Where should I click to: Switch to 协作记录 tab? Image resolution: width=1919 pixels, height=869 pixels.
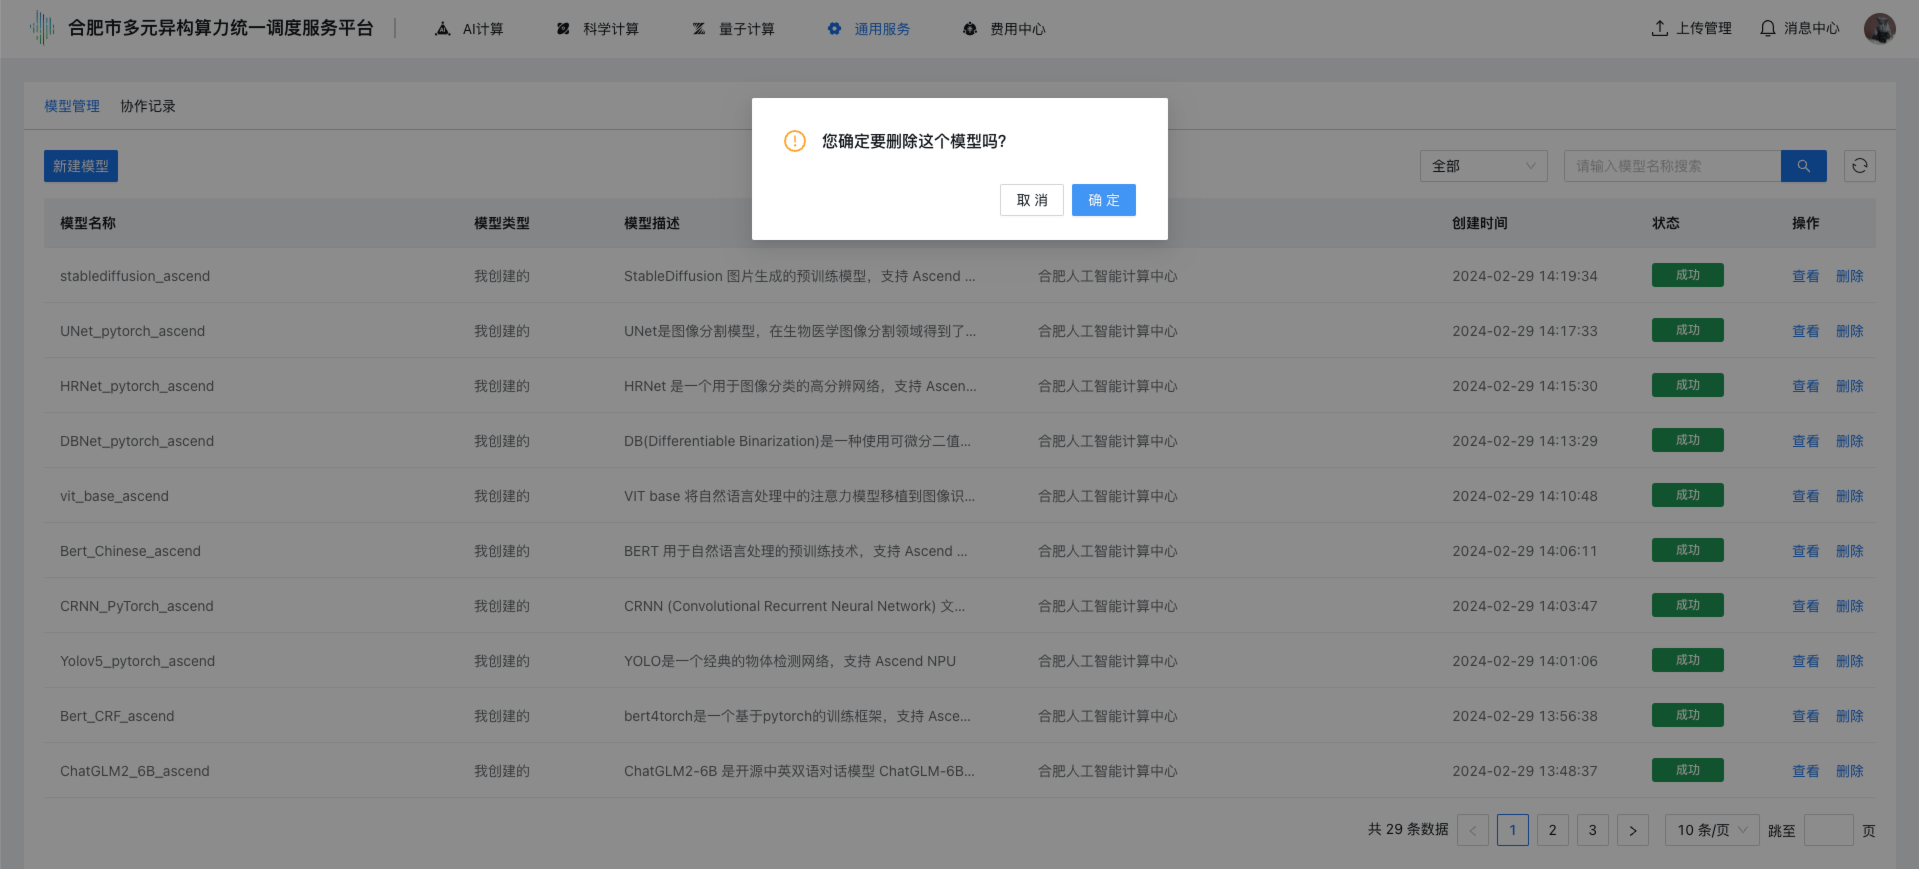click(x=148, y=106)
